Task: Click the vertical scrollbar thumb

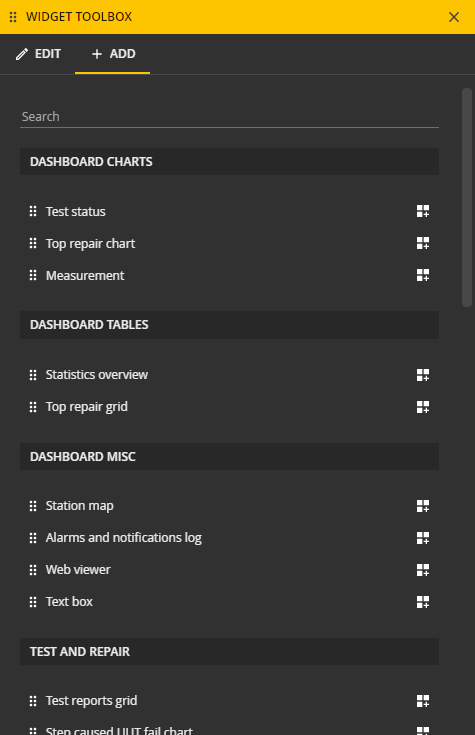Action: (467, 197)
